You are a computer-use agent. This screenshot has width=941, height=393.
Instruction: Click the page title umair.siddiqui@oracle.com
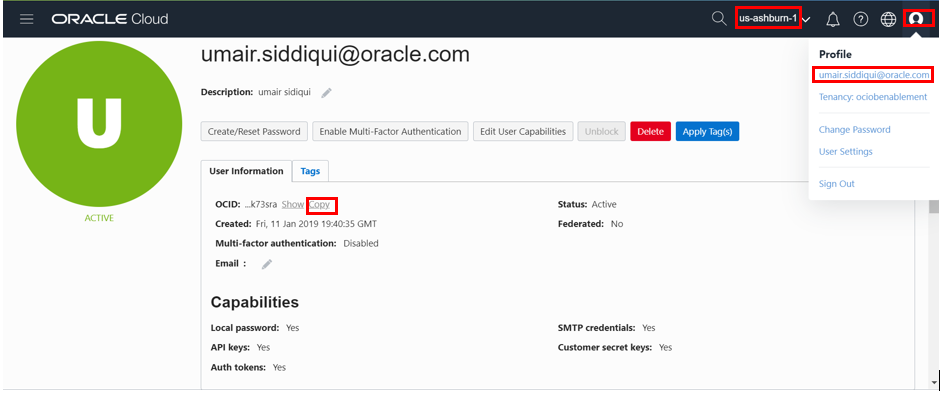click(335, 55)
